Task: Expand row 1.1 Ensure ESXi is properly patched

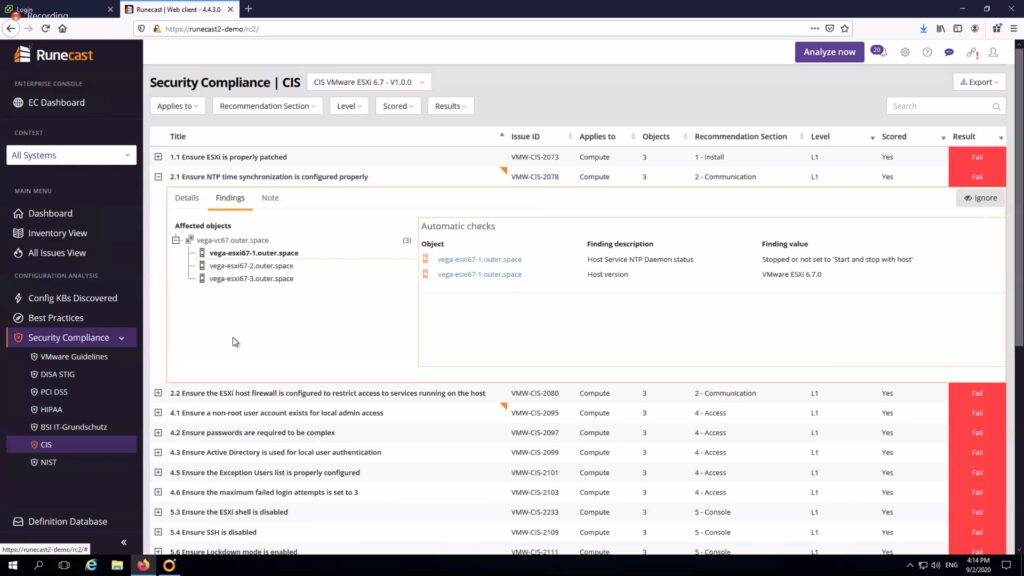Action: [x=158, y=157]
